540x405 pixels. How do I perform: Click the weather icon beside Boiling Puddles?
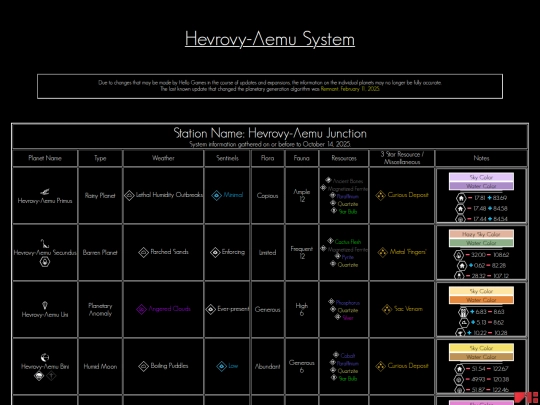point(144,366)
